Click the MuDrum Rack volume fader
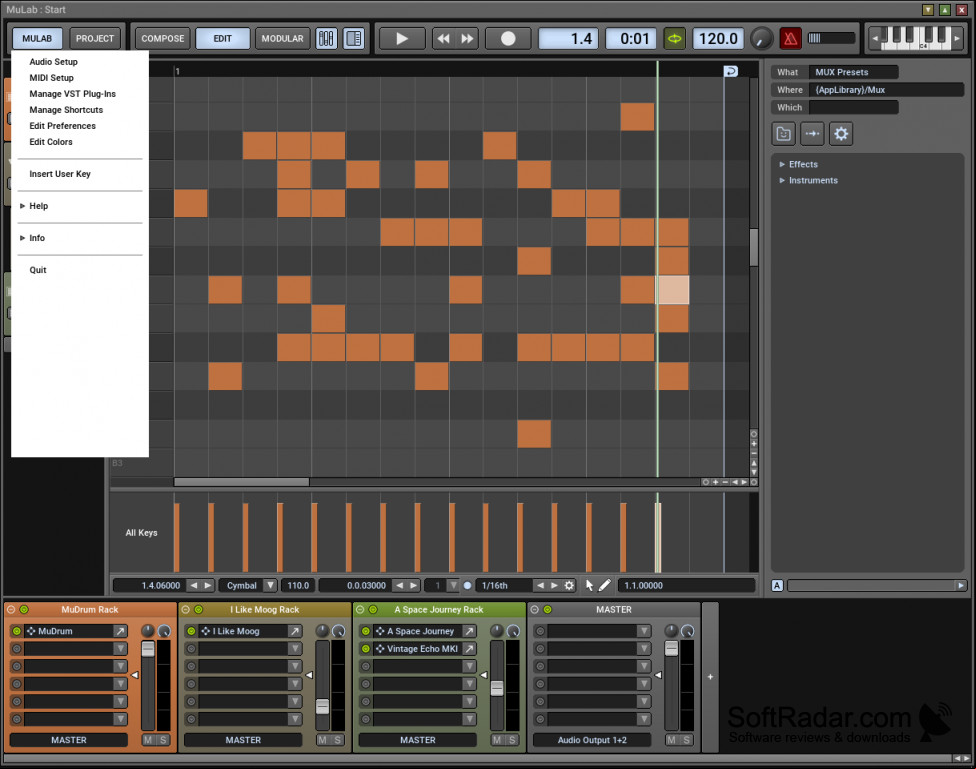The height and width of the screenshot is (769, 976). coord(148,649)
